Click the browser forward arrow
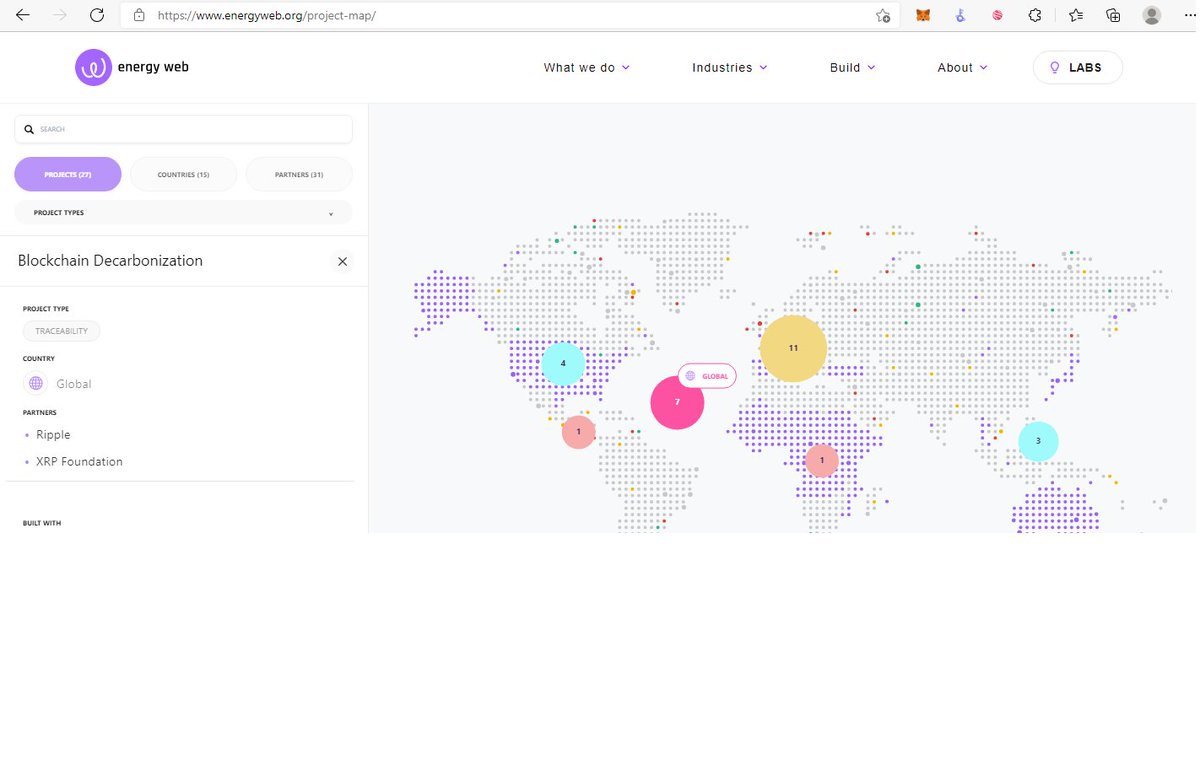Viewport: 1200px width, 765px height. point(60,15)
